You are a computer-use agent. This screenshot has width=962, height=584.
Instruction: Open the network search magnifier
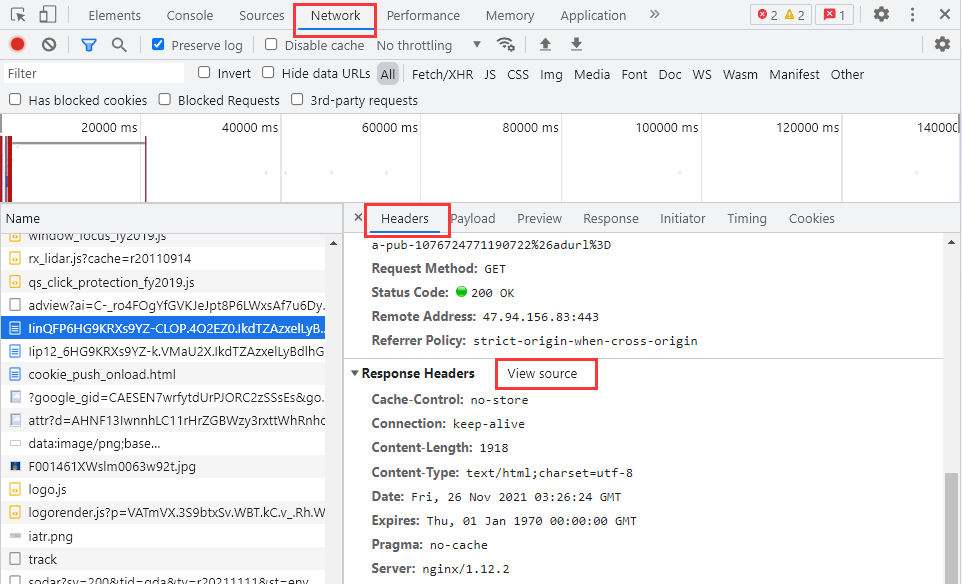[119, 45]
